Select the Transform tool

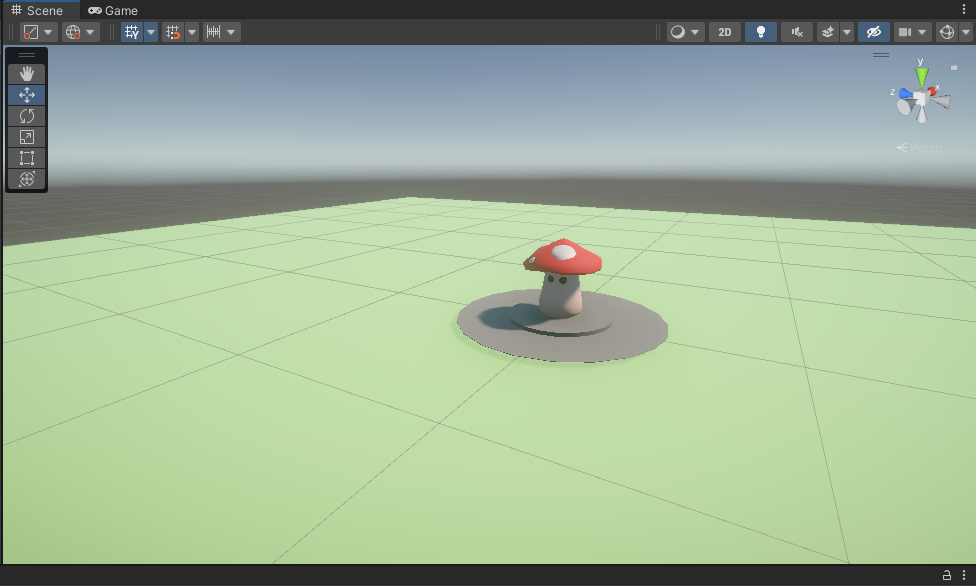27,179
